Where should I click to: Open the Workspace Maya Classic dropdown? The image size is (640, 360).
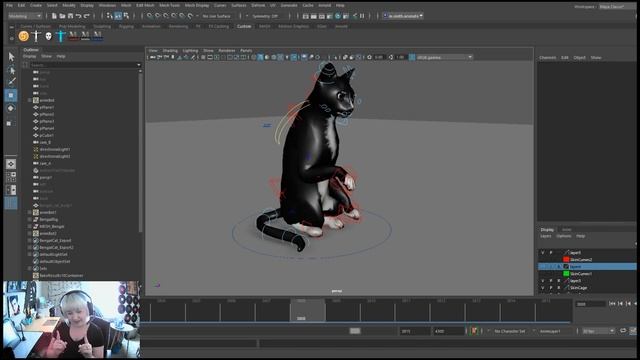617,7
